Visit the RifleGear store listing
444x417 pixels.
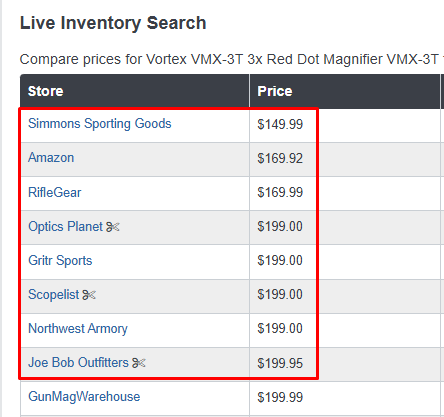click(55, 192)
